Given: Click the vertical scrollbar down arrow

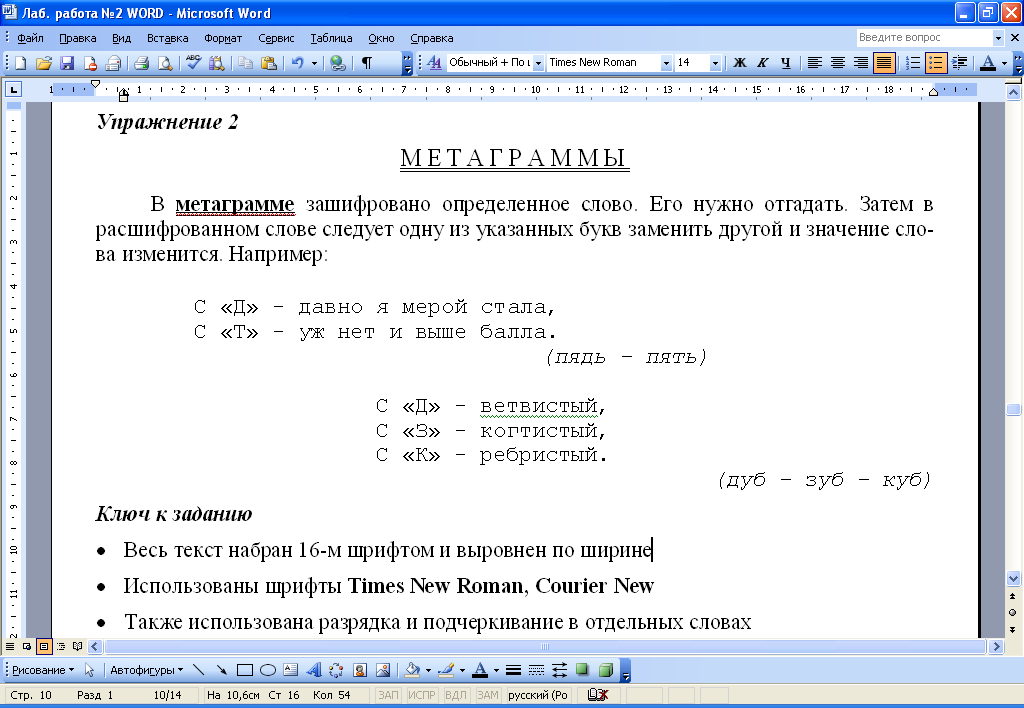Looking at the screenshot, I should pyautogui.click(x=1014, y=578).
